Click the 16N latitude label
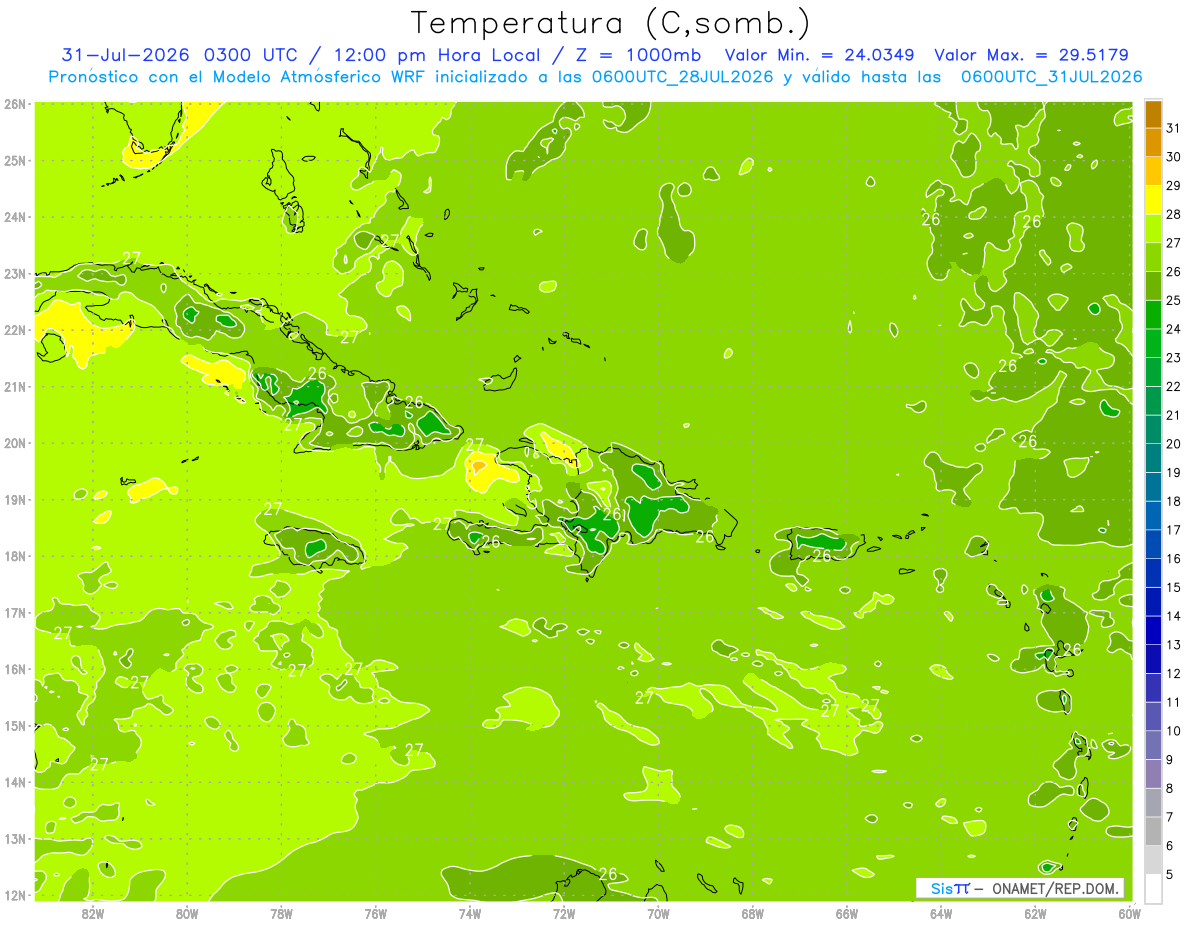The width and height of the screenshot is (1200, 927). [15, 669]
